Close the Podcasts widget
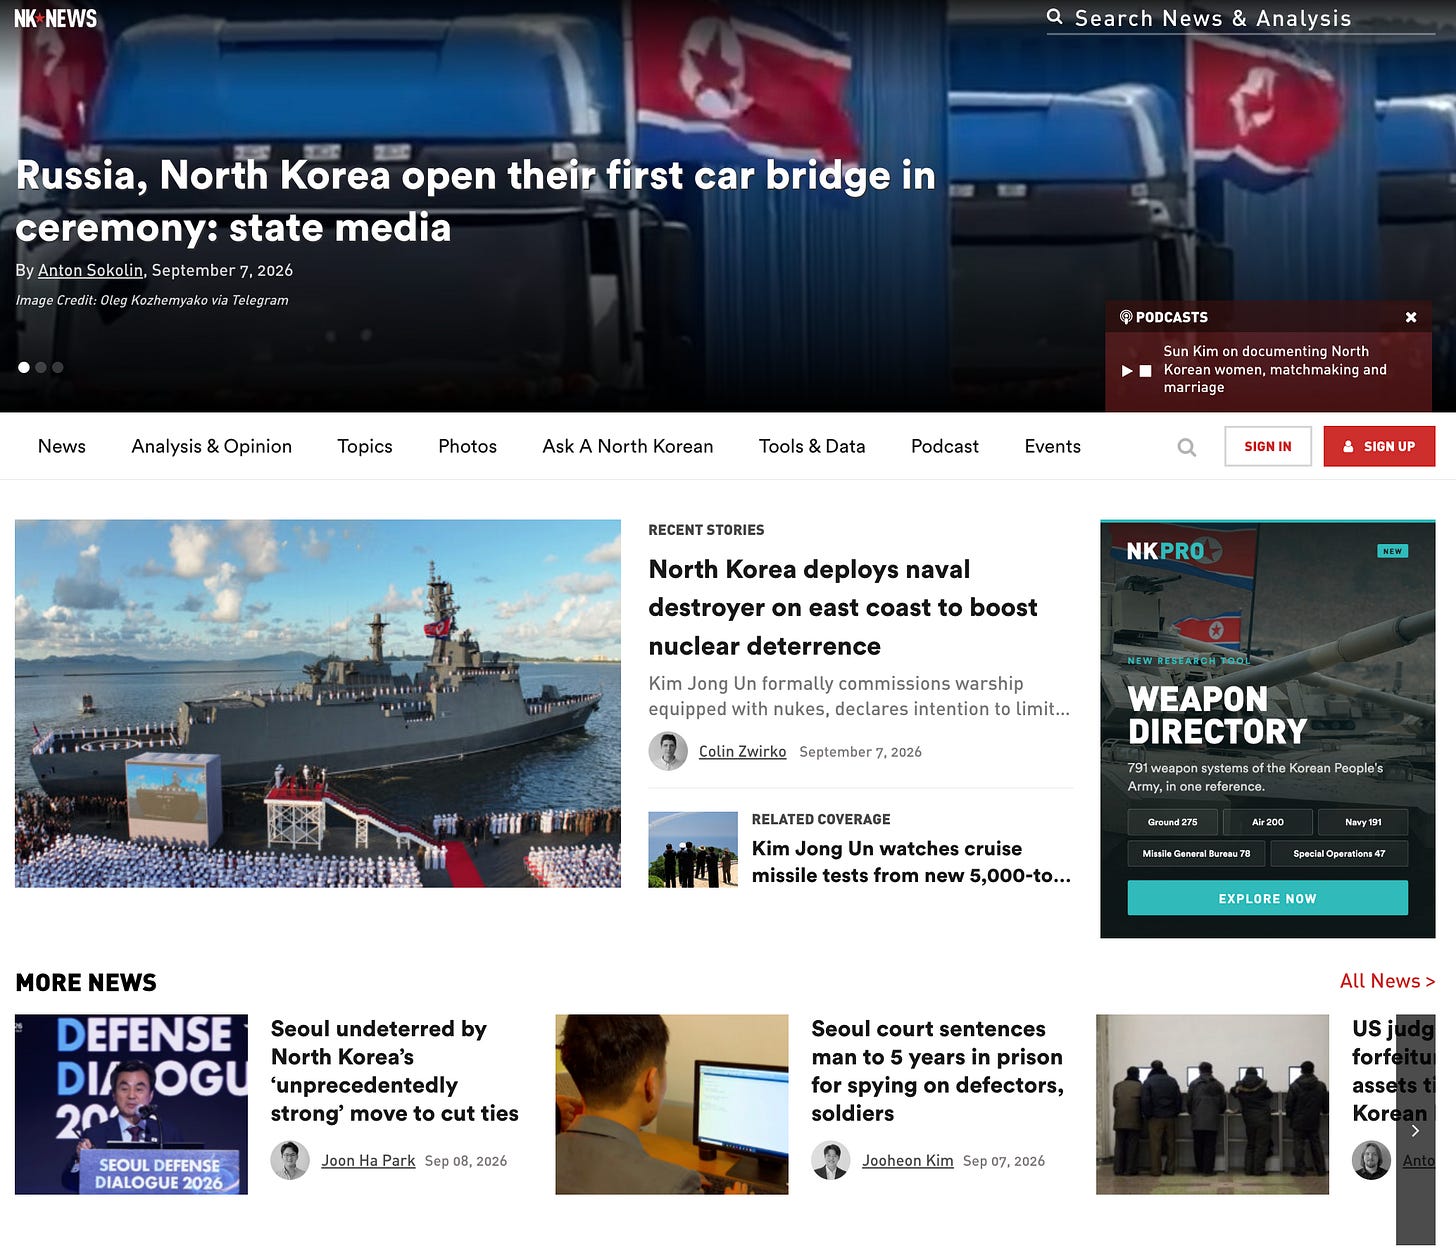The height and width of the screenshot is (1260, 1456). (1411, 317)
